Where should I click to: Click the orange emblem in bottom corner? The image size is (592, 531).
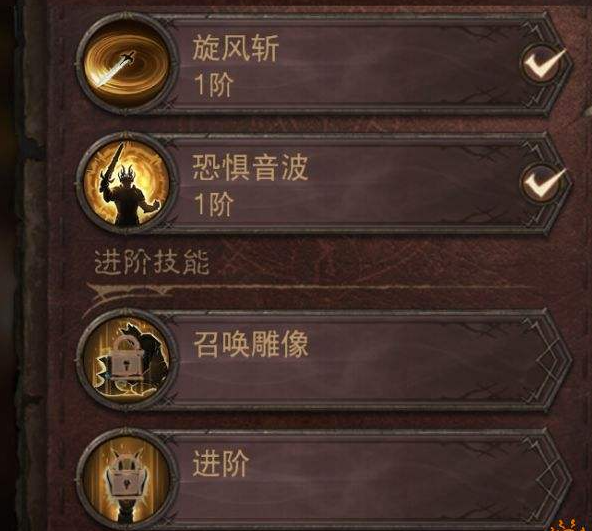(571, 525)
